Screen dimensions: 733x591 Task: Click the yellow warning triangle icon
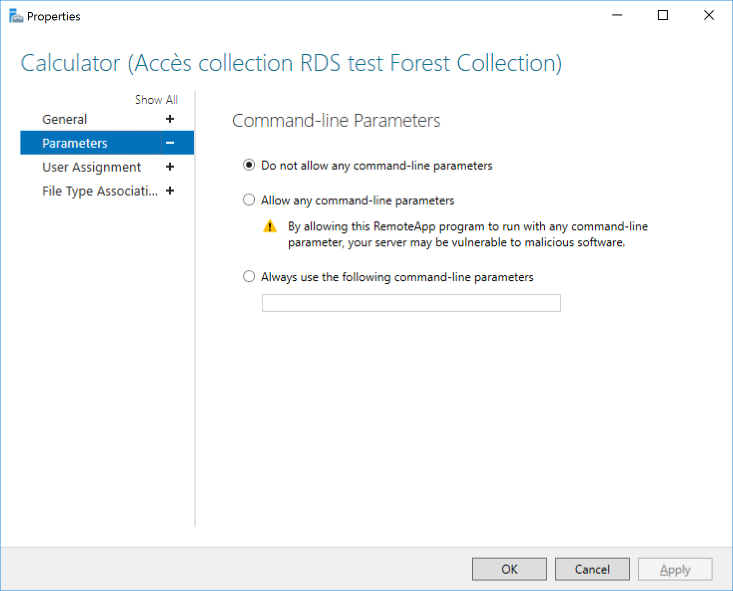click(270, 226)
